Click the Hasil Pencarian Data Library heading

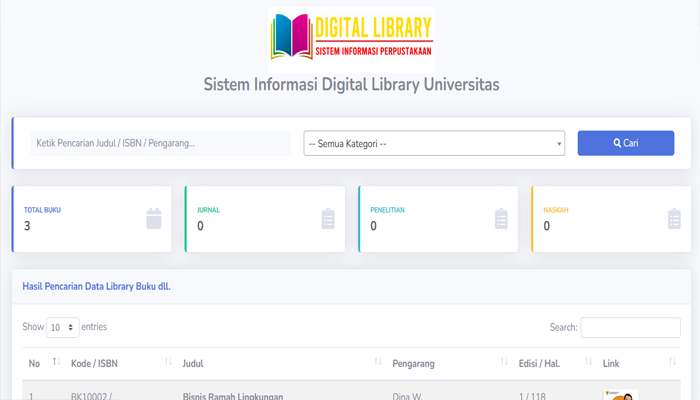click(x=96, y=286)
